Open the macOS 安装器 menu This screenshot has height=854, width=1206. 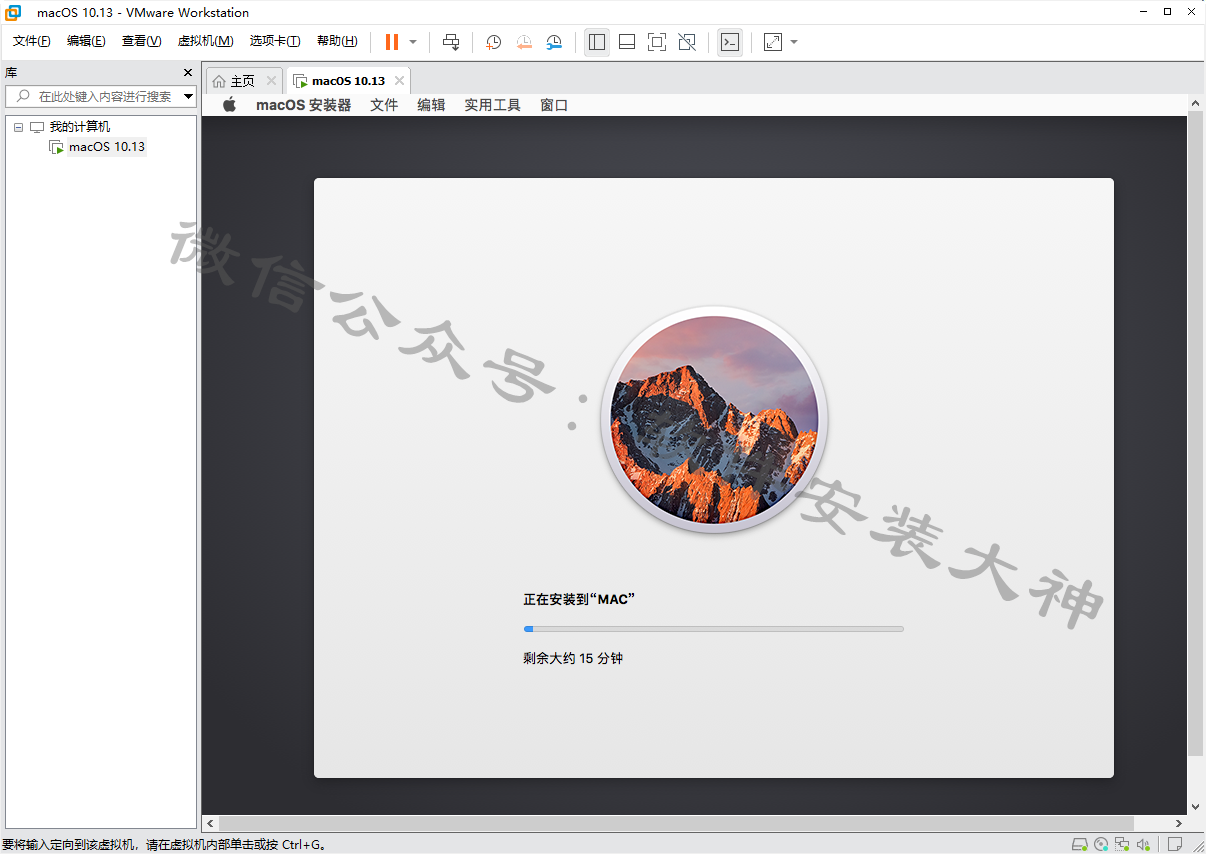pos(304,105)
